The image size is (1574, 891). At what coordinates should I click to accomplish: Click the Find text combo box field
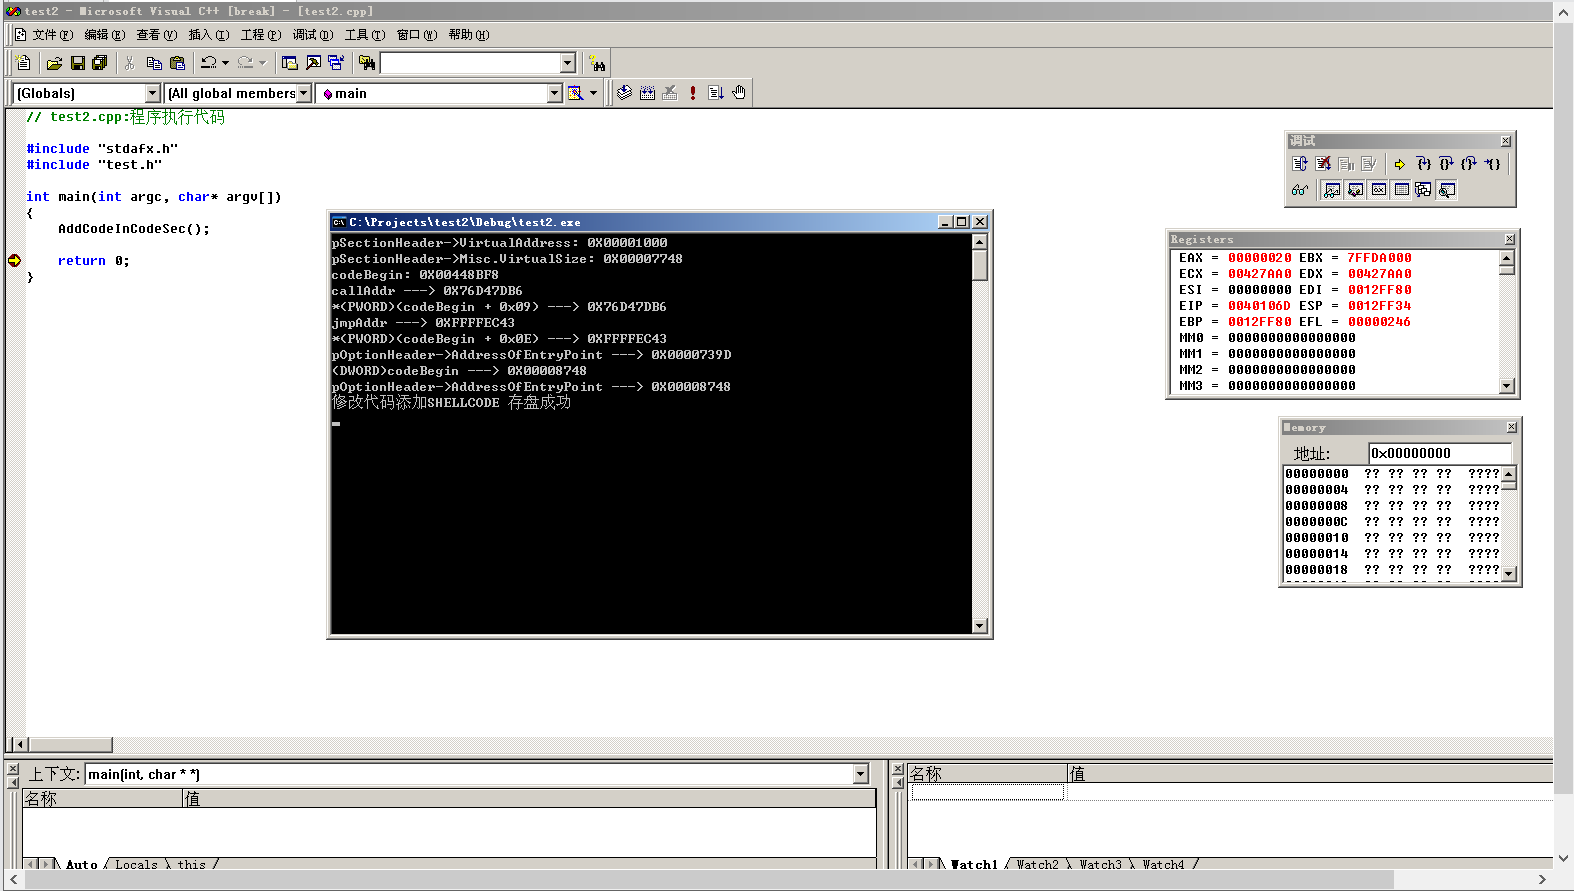(471, 63)
